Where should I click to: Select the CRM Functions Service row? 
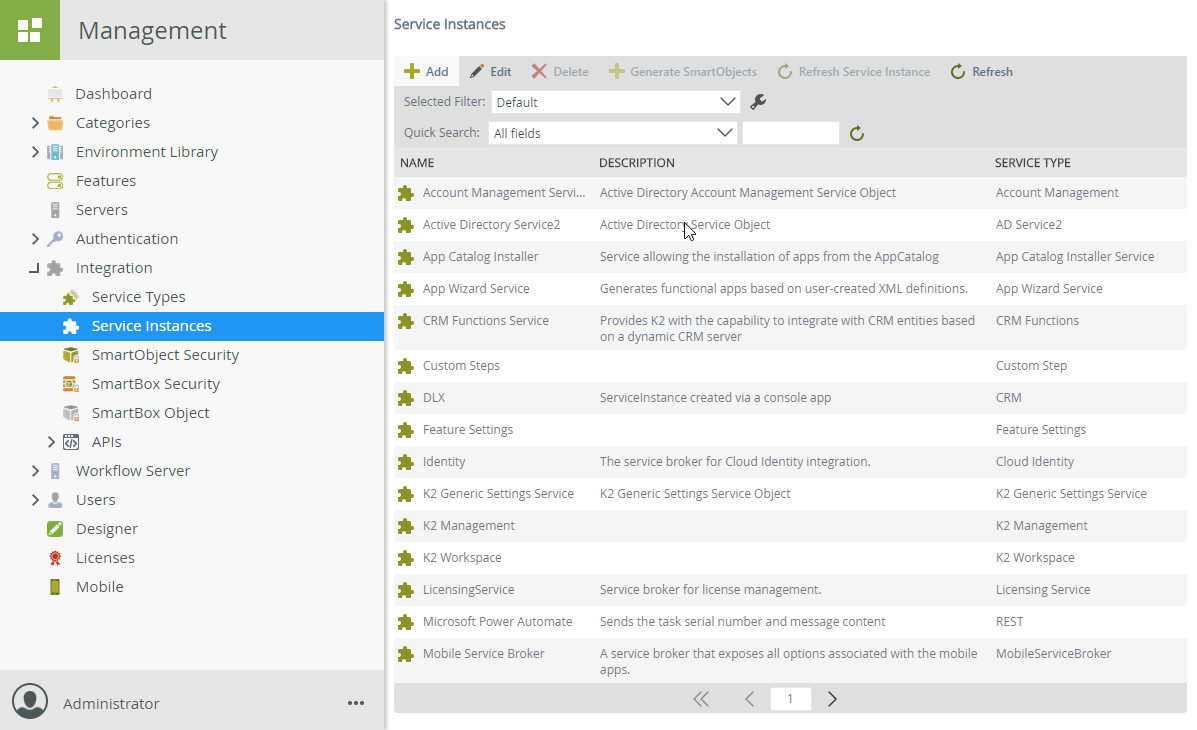(790, 328)
